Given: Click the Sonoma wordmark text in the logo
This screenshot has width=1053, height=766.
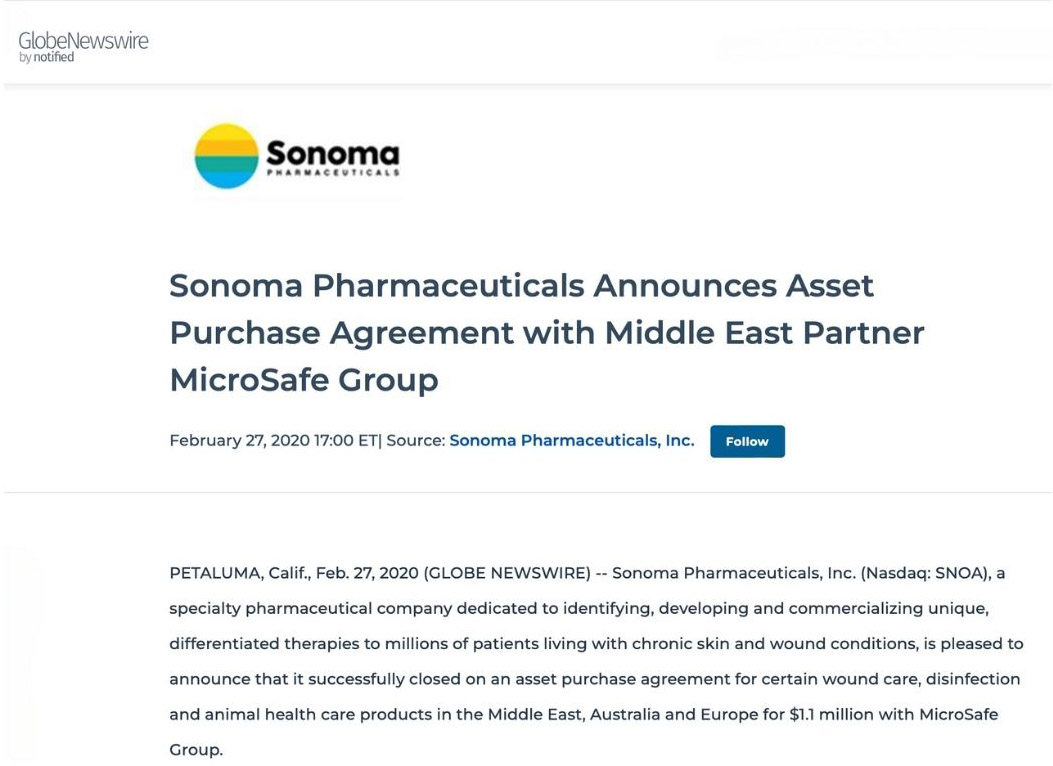Looking at the screenshot, I should 332,153.
